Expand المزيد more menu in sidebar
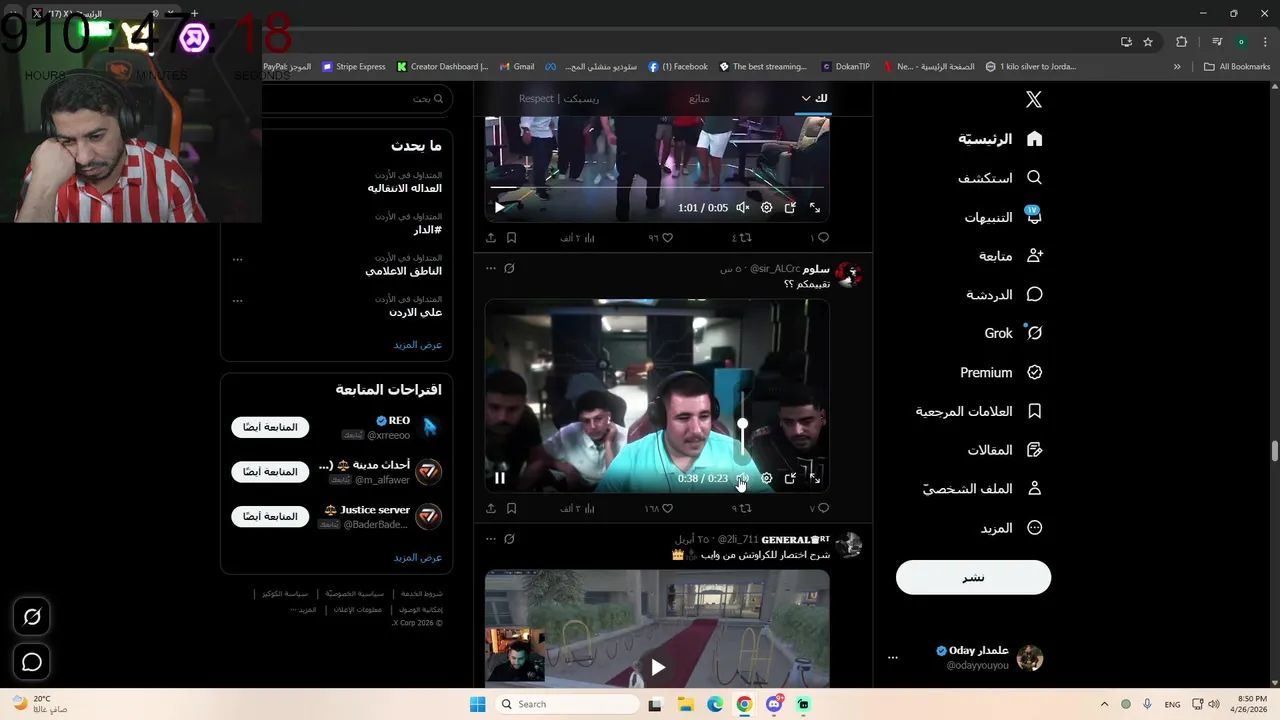The height and width of the screenshot is (720, 1280). (x=1011, y=528)
